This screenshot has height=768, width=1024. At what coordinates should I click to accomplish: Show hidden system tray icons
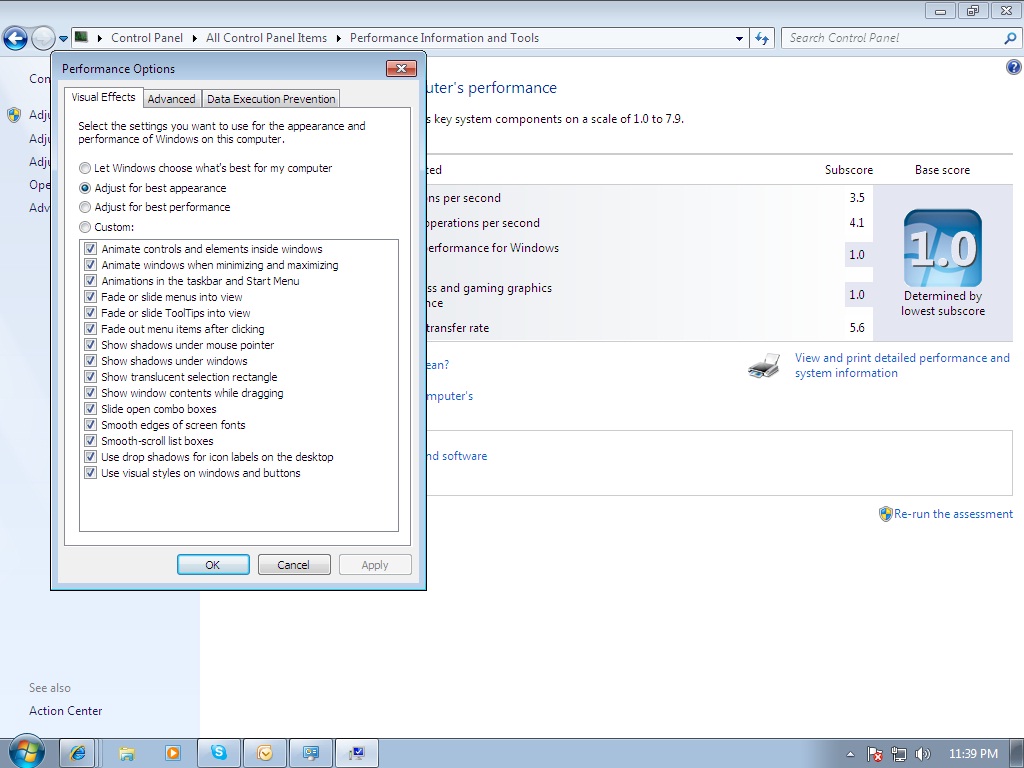pos(849,755)
